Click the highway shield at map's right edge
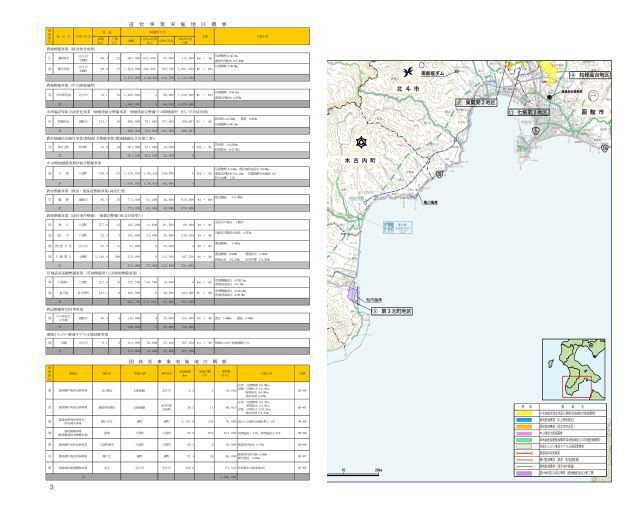Viewport: 640px width, 511px height. [604, 148]
